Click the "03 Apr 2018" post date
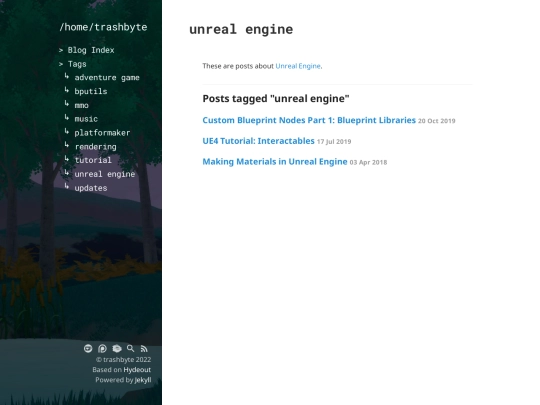This screenshot has height=405, width=540. (368, 163)
